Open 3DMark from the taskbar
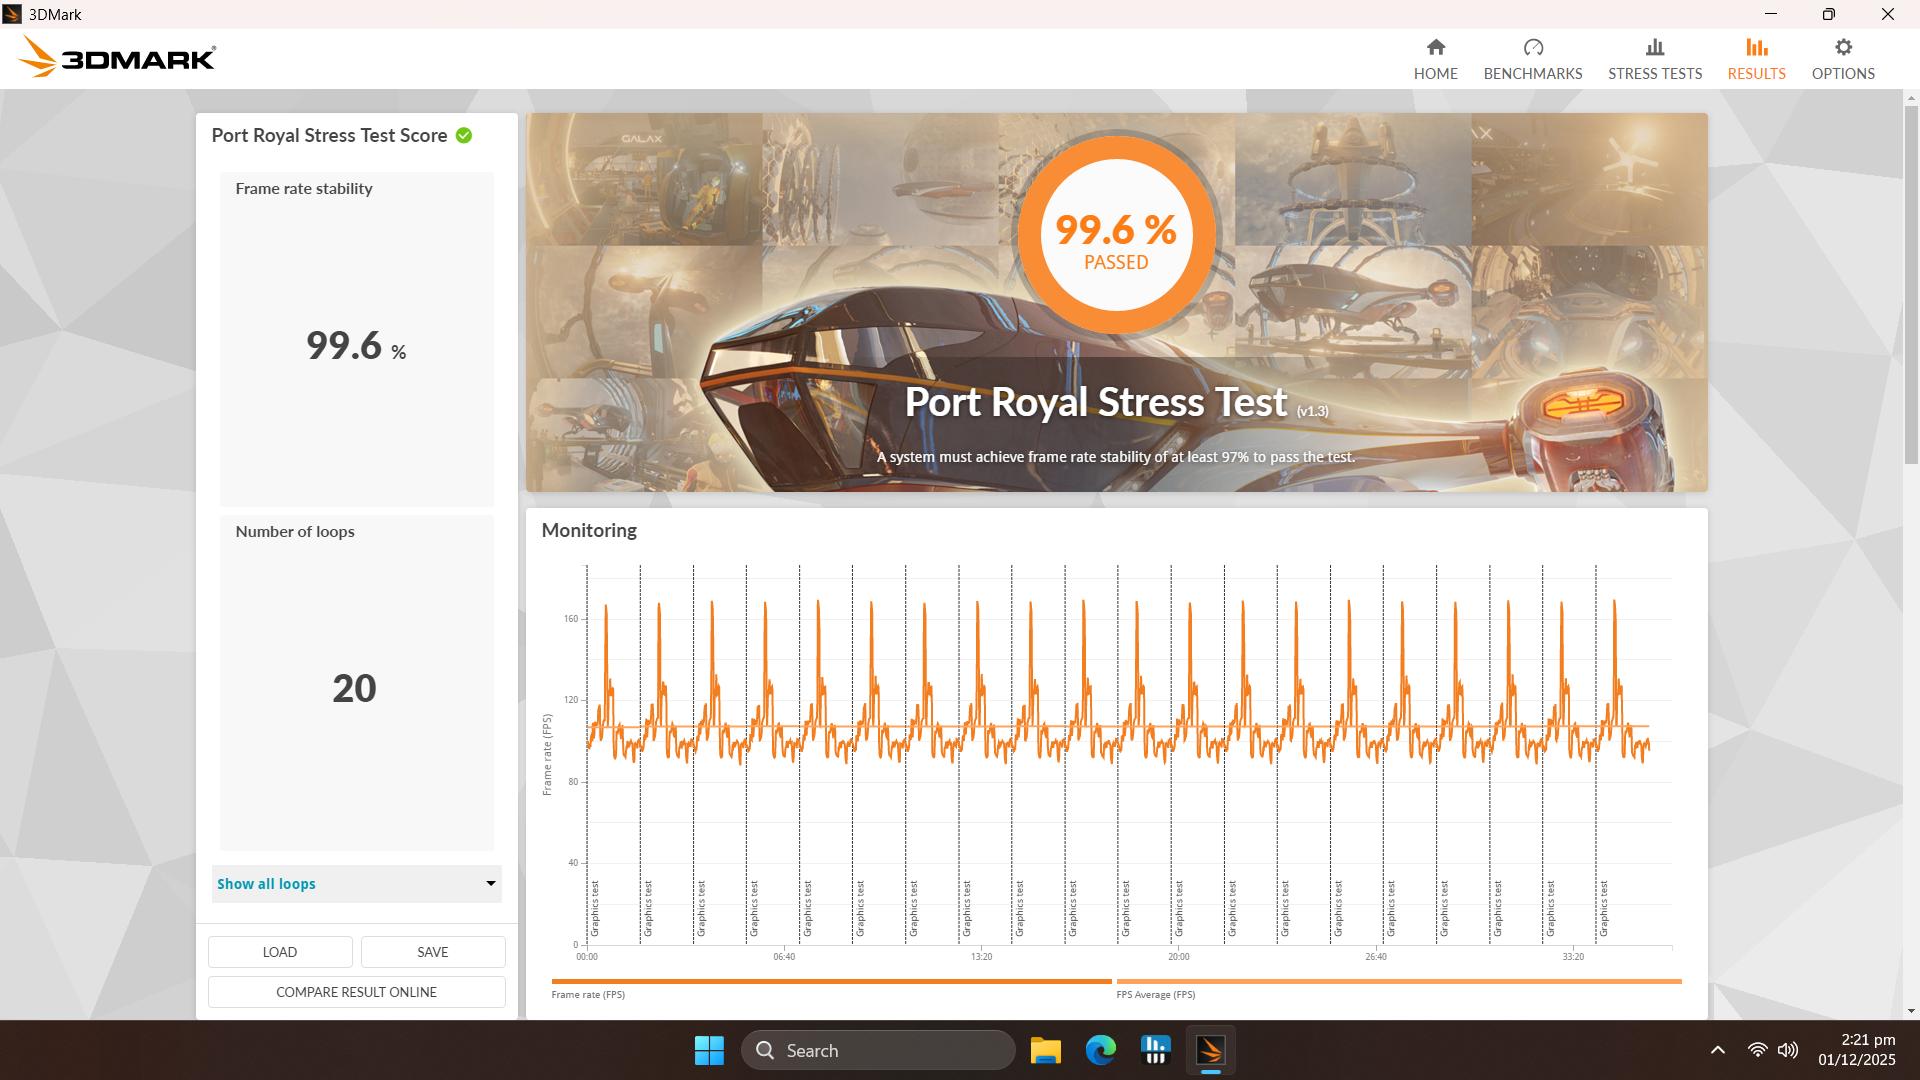This screenshot has height=1080, width=1920. [1210, 1050]
